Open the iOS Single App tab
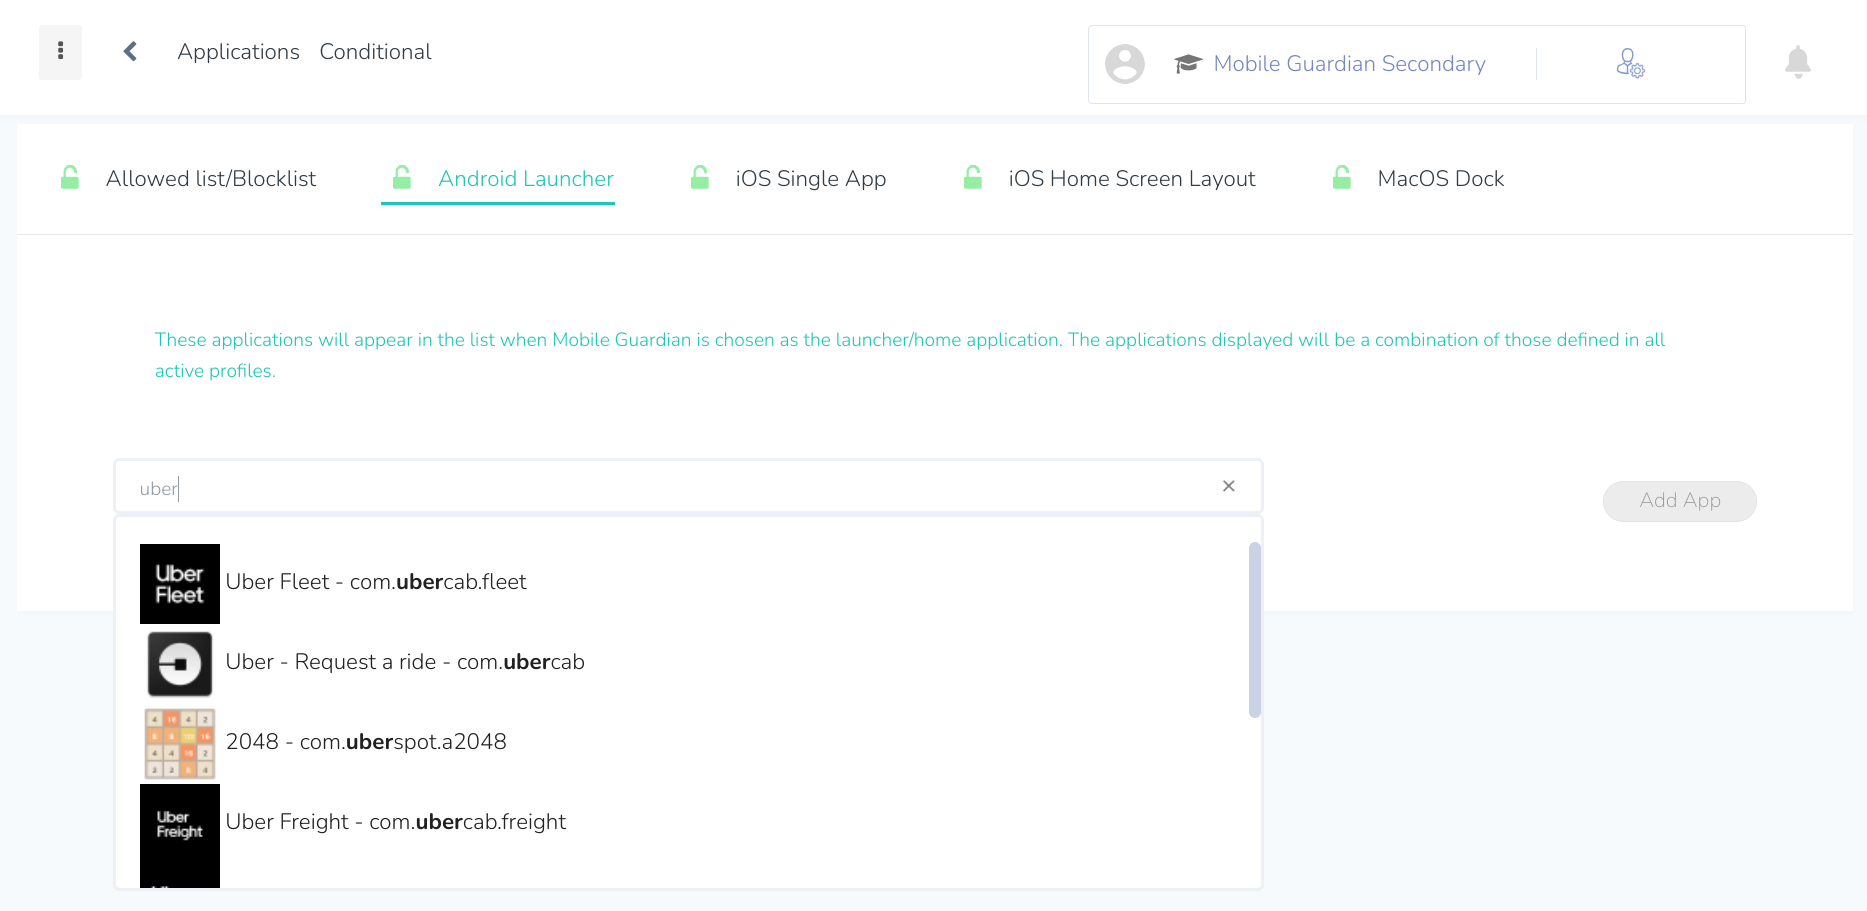 (811, 179)
